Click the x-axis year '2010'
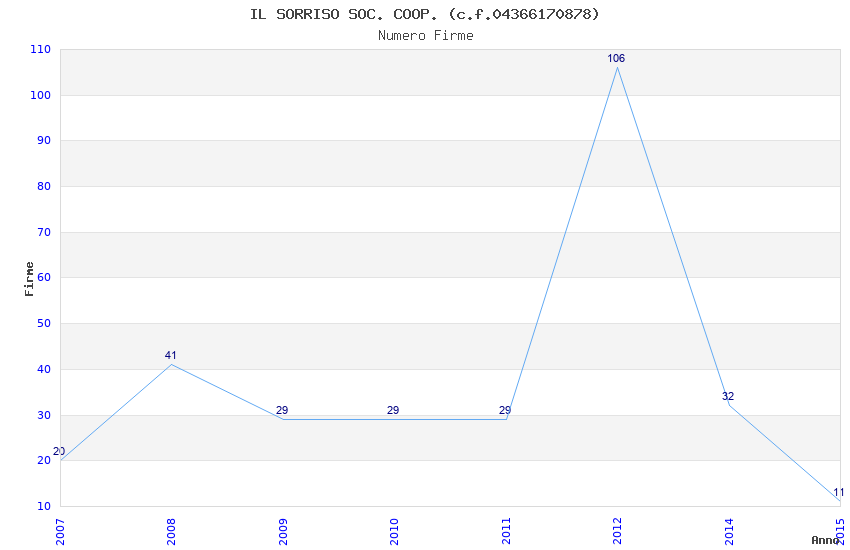This screenshot has width=850, height=550. (394, 532)
